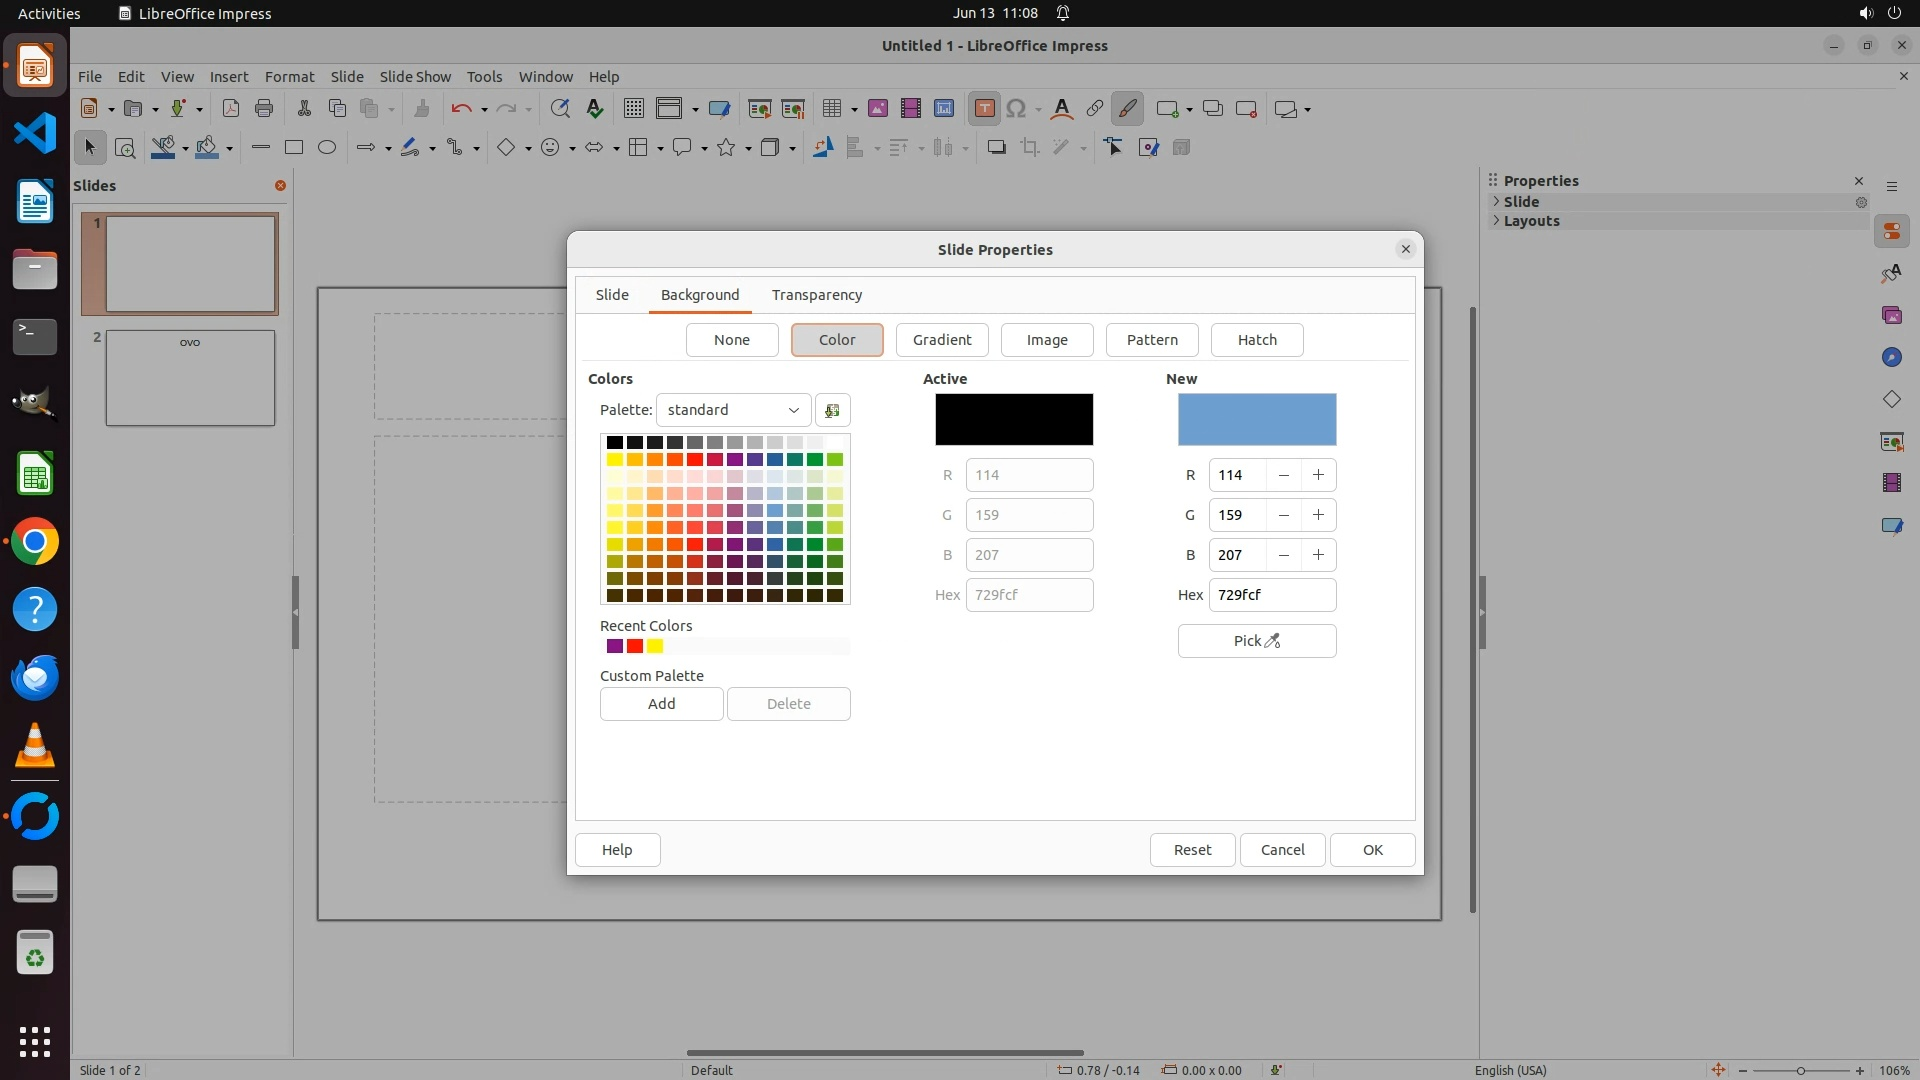
Task: Open the Navigator sidebar icon
Action: 1891,357
